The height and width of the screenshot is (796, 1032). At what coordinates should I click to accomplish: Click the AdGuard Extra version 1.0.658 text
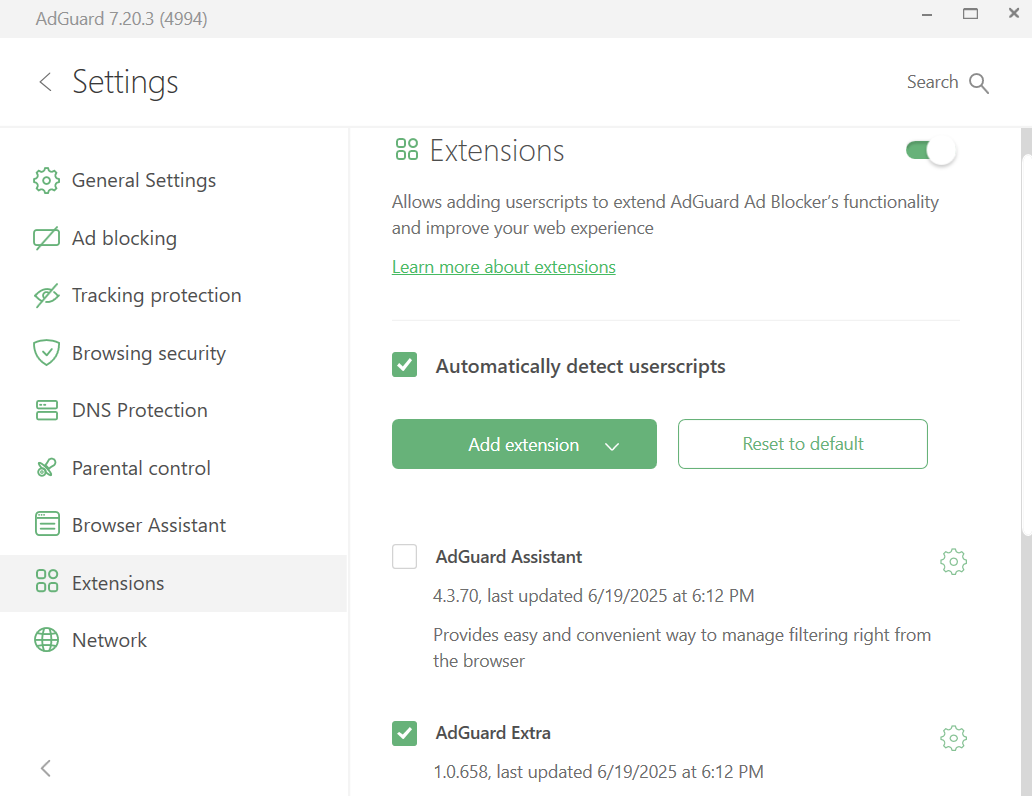pyautogui.click(x=598, y=772)
